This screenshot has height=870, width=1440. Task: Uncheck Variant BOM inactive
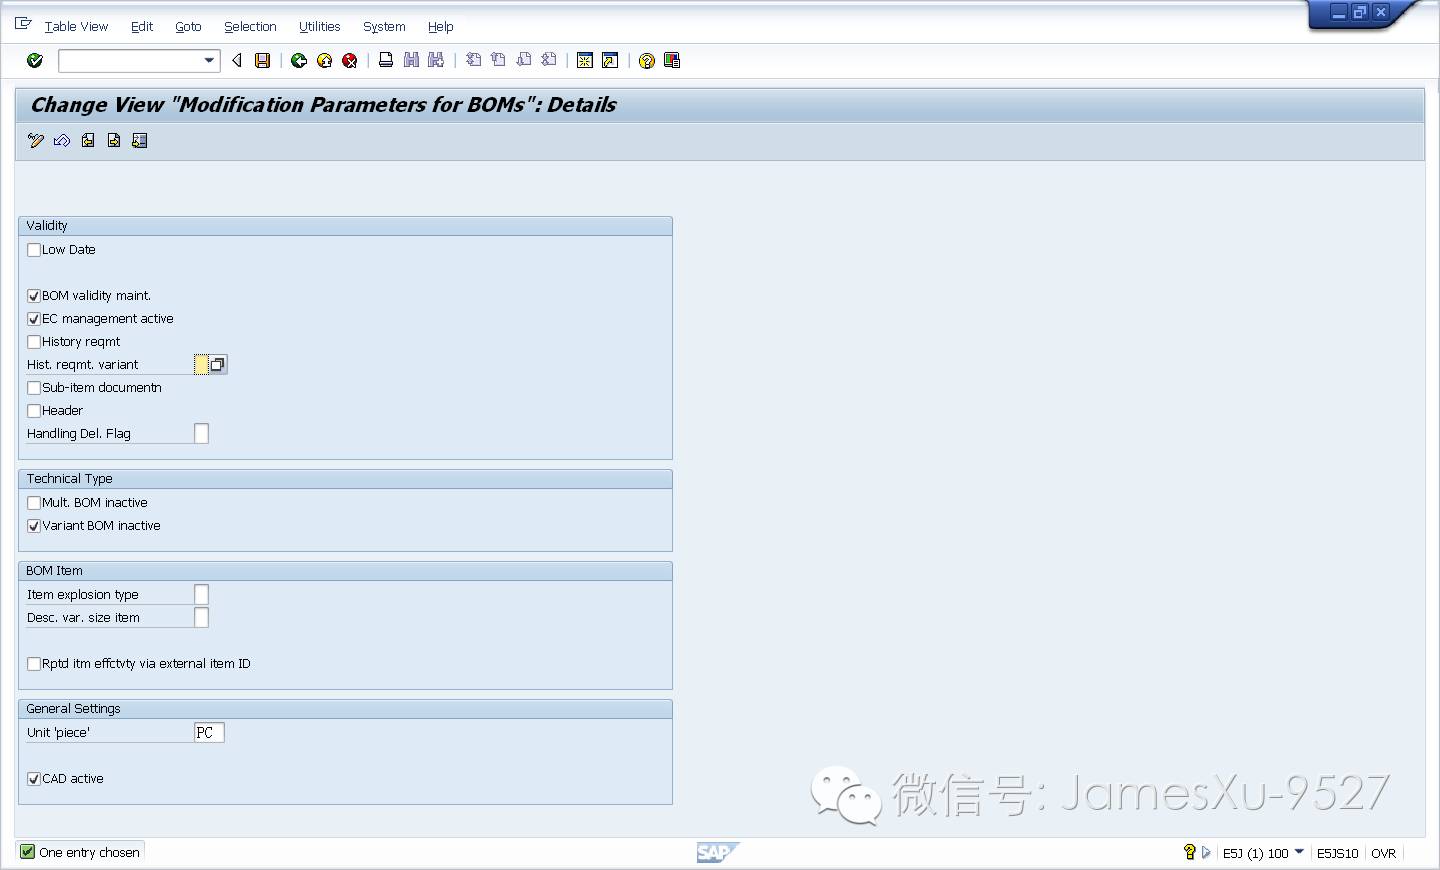[34, 526]
